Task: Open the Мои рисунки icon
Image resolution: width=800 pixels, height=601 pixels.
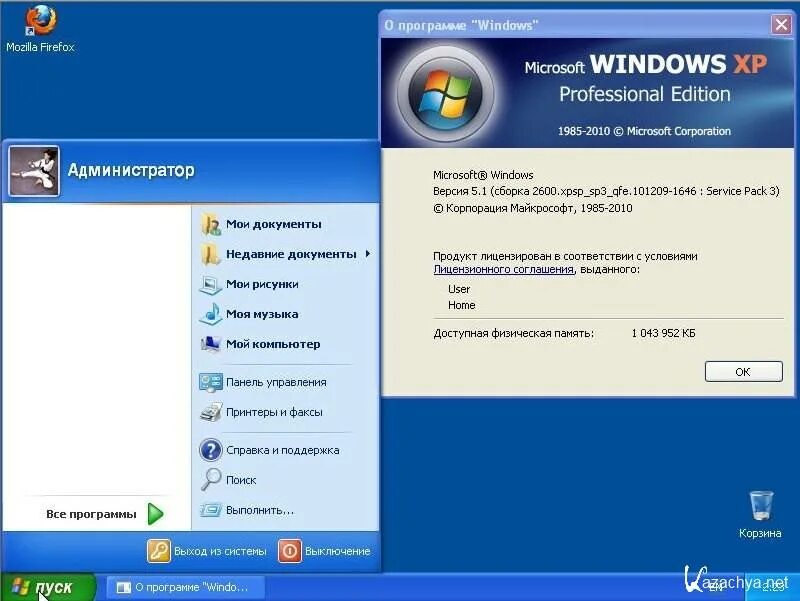Action: coord(211,284)
